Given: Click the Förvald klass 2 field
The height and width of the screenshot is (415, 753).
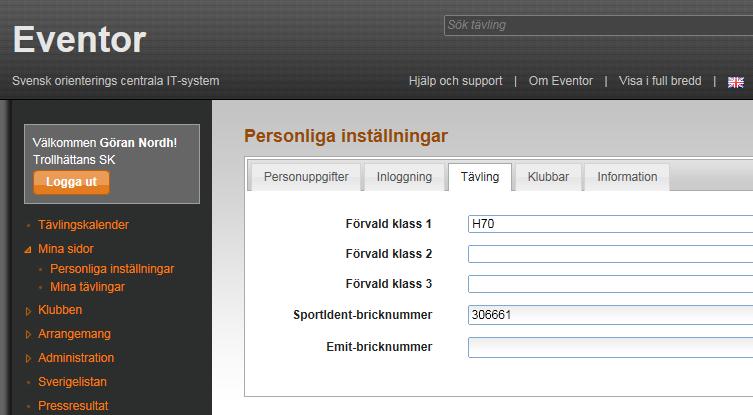Looking at the screenshot, I should (610, 254).
